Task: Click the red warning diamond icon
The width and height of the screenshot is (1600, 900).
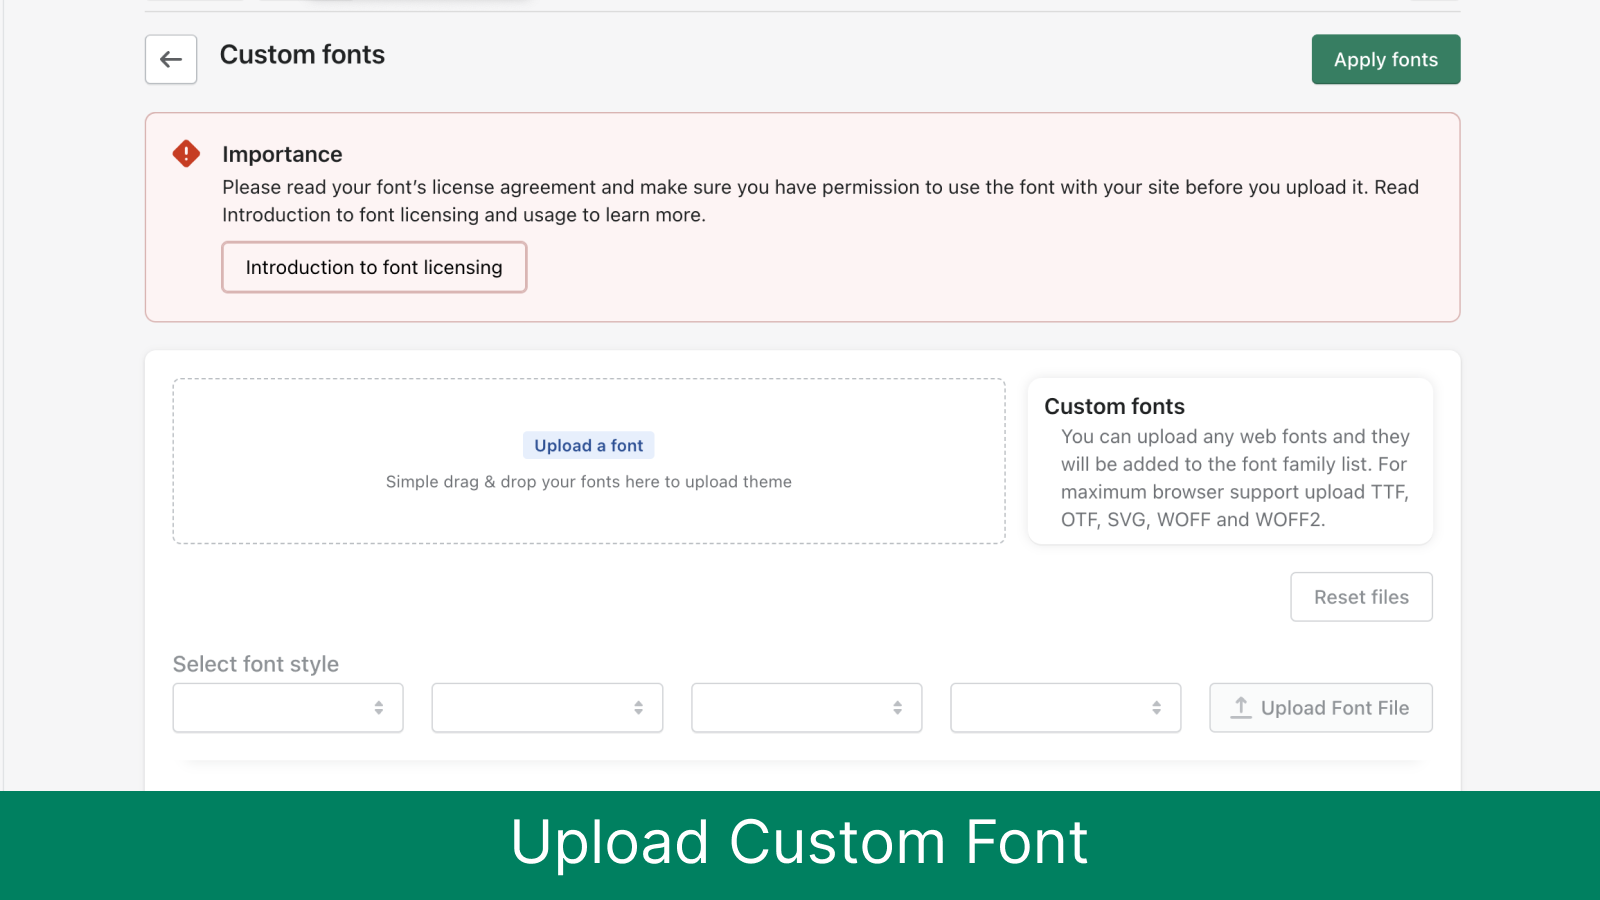Action: 186,153
